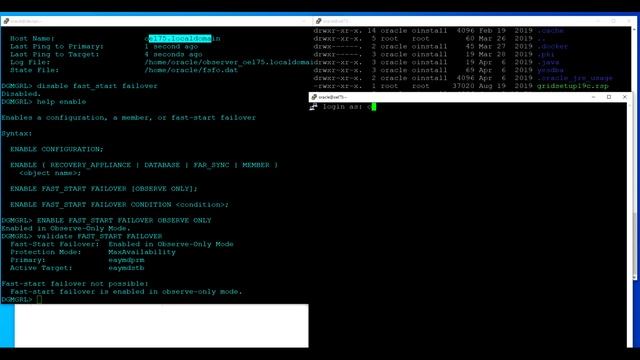Click the 'Syntax:' heading line
Image resolution: width=640 pixels, height=360 pixels.
pos(16,133)
